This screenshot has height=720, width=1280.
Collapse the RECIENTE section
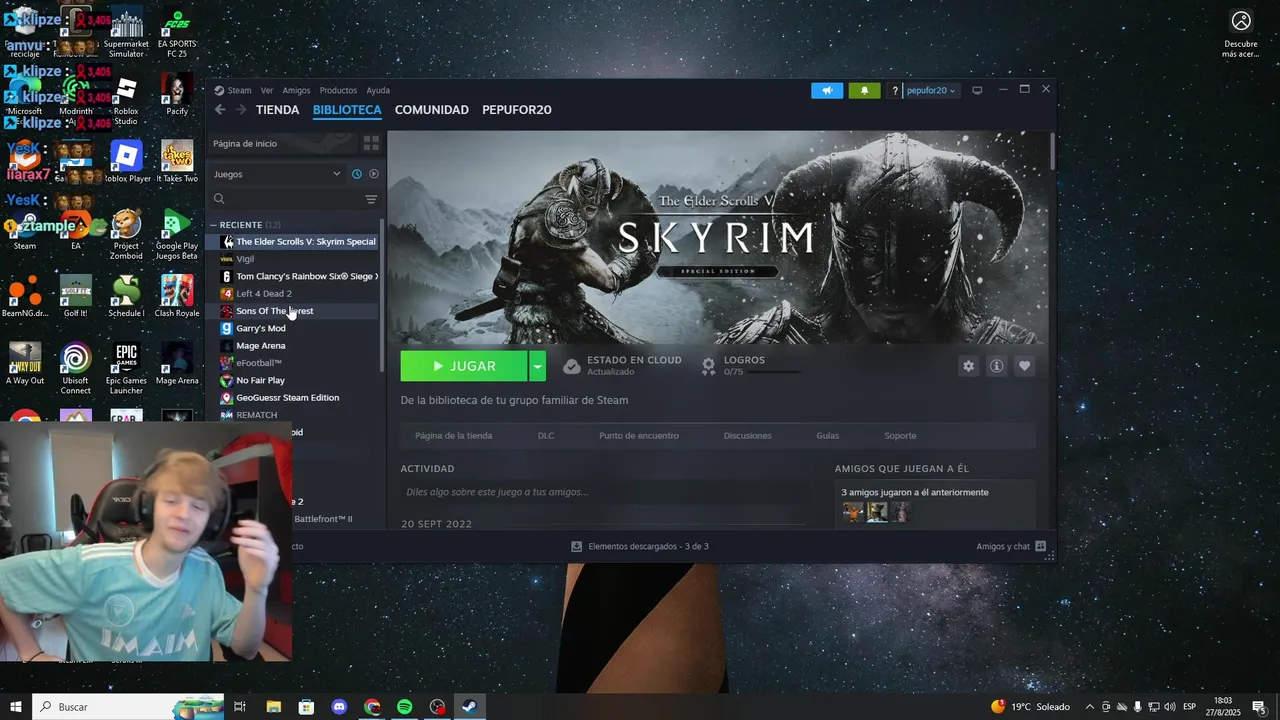pos(214,225)
